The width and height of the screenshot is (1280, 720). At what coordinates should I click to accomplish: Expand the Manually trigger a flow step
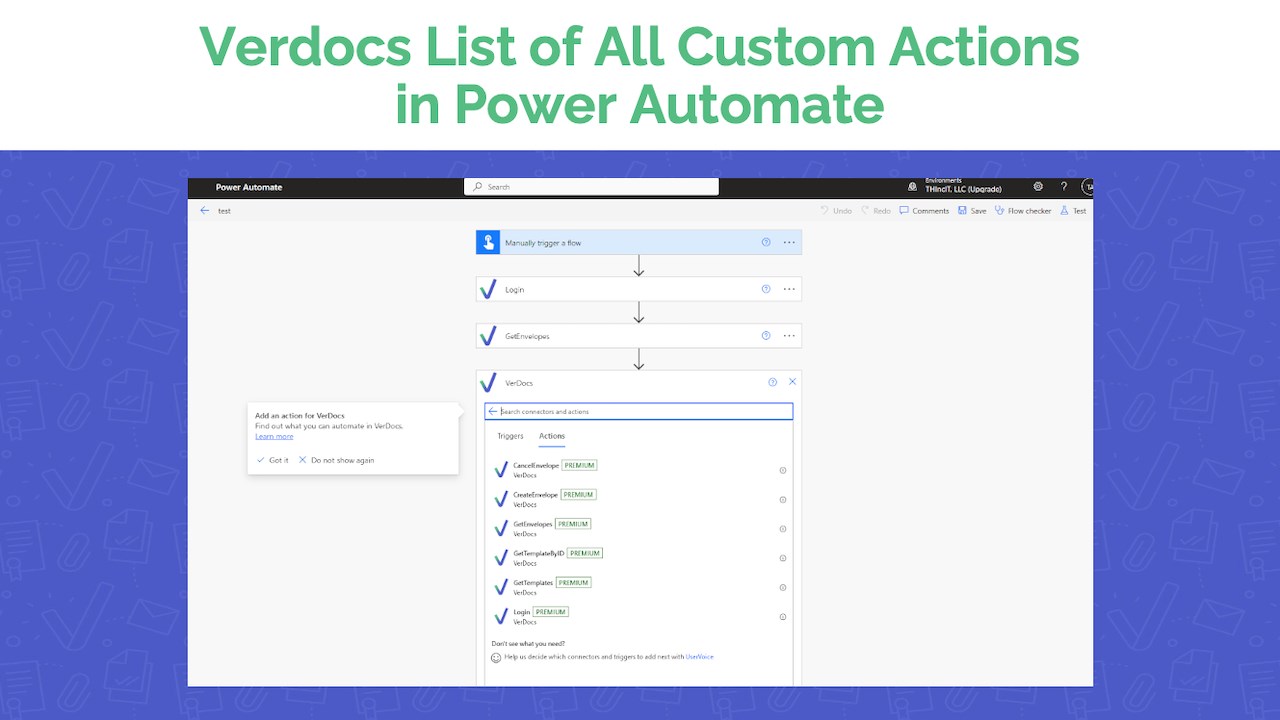(638, 242)
